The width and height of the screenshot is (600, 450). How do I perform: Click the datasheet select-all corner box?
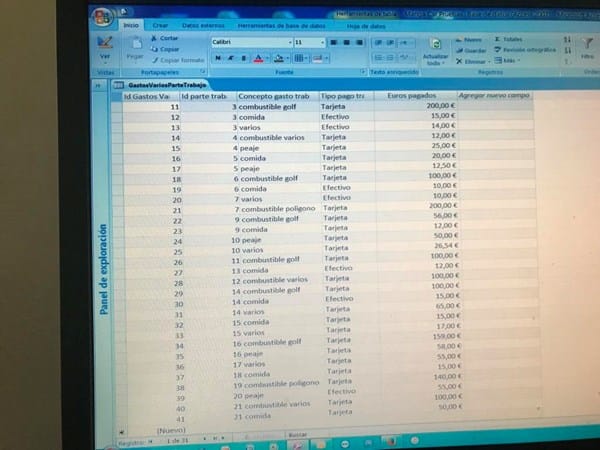[117, 96]
